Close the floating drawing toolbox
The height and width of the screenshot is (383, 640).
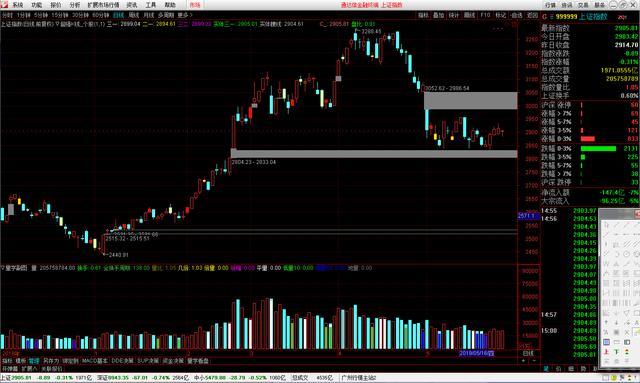click(637, 214)
